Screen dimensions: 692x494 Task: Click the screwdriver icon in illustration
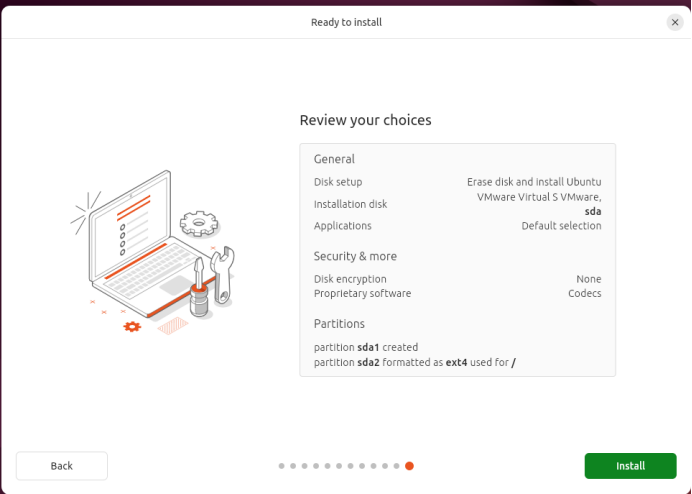point(199,287)
